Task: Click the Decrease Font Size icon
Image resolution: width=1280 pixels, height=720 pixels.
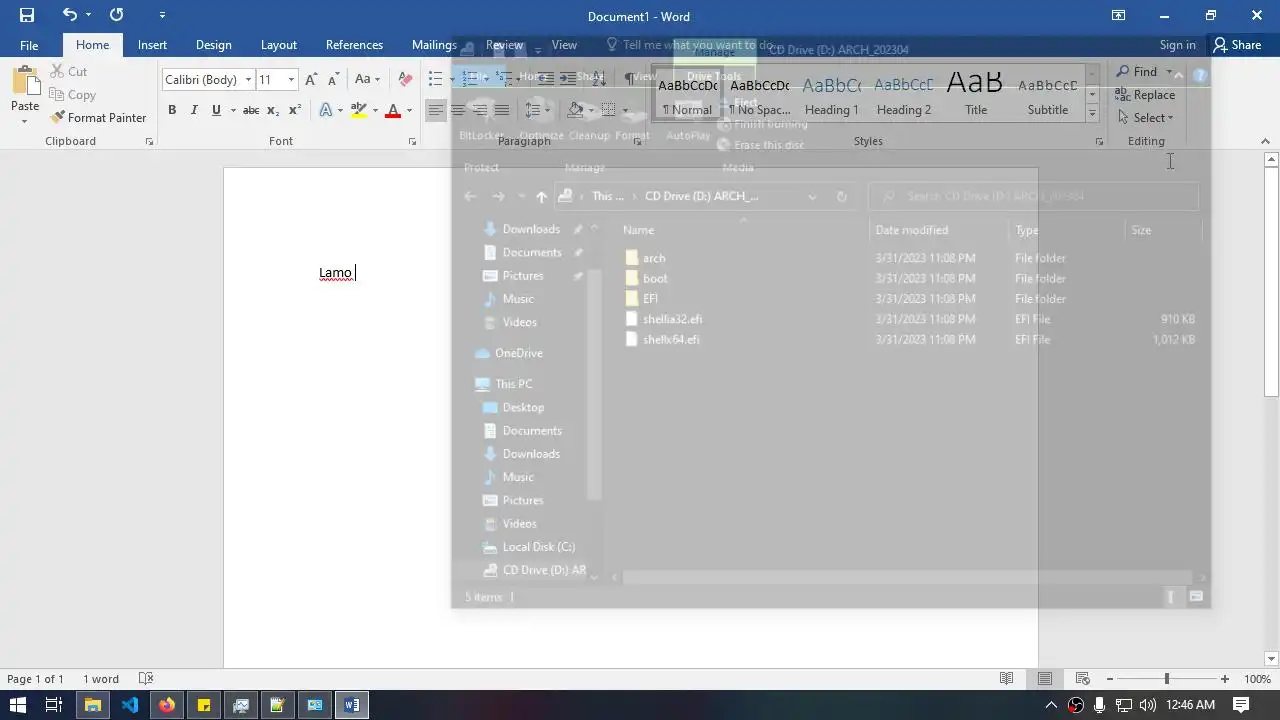Action: coord(332,80)
